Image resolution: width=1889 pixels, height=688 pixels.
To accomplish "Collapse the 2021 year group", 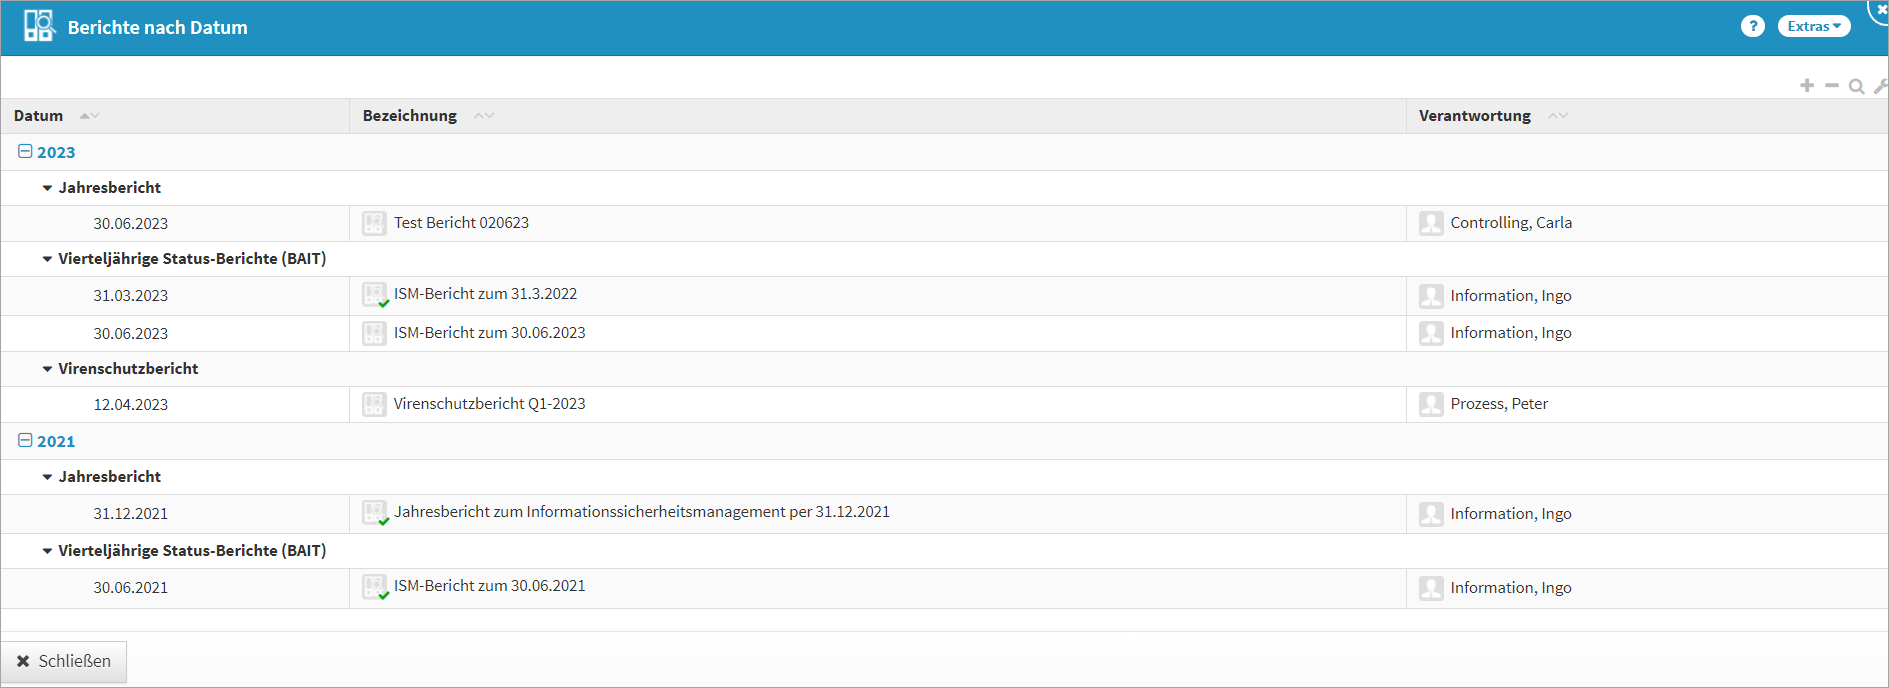I will (x=25, y=441).
